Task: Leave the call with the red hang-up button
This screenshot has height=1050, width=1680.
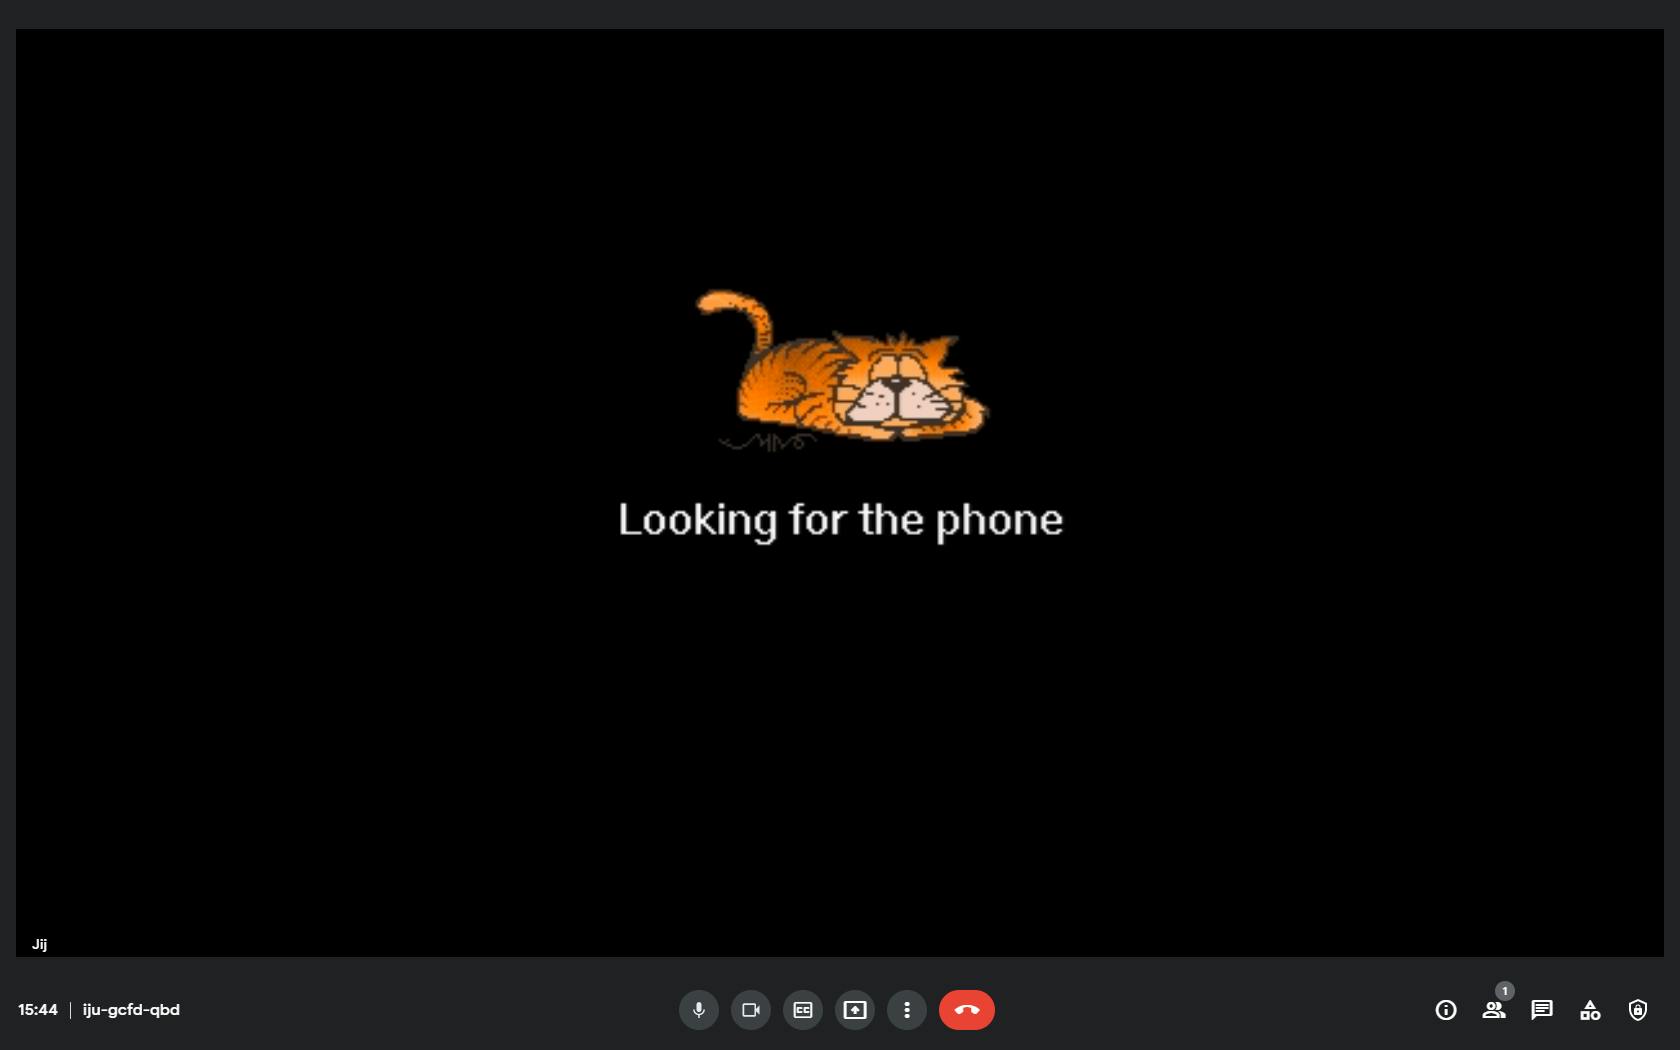Action: tap(967, 1010)
